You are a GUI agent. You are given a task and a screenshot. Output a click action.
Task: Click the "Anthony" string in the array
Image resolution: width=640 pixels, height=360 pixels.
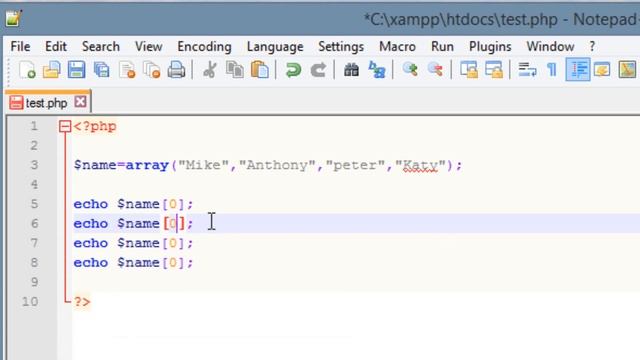[x=277, y=165]
